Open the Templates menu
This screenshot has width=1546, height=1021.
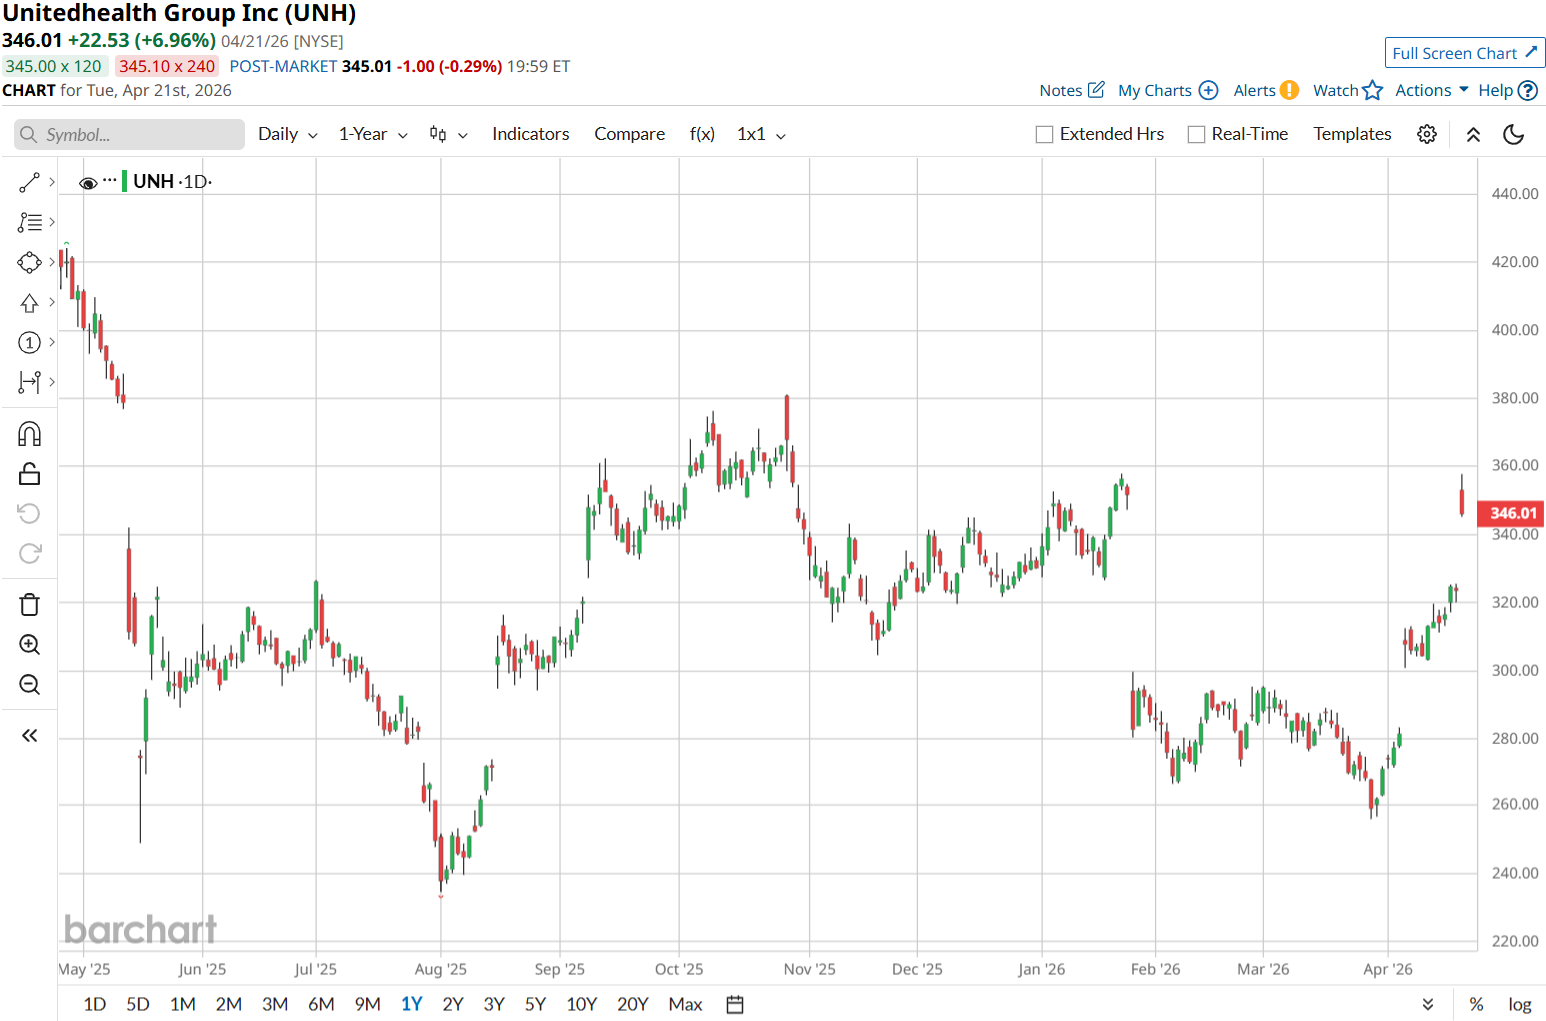point(1352,134)
